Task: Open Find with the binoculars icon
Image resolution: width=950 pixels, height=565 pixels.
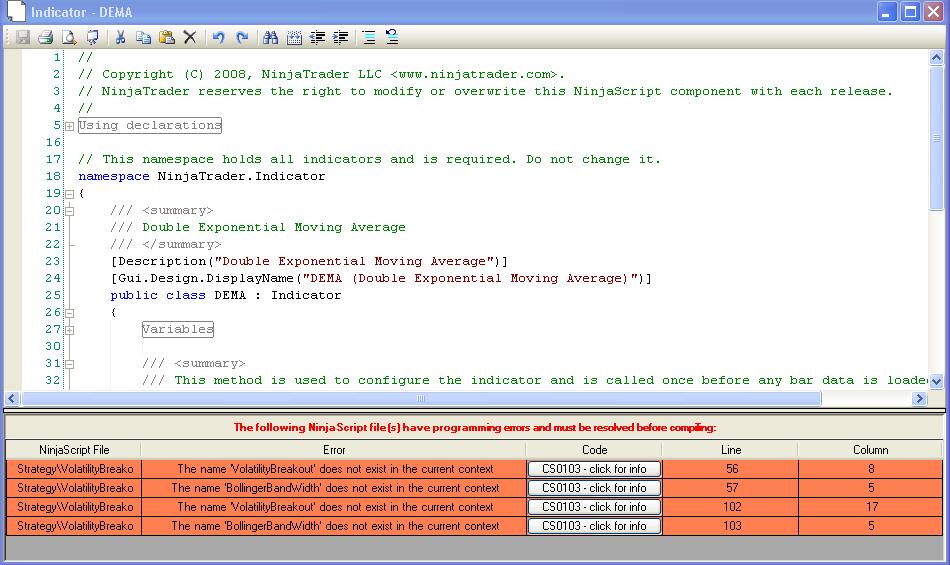Action: (x=270, y=38)
